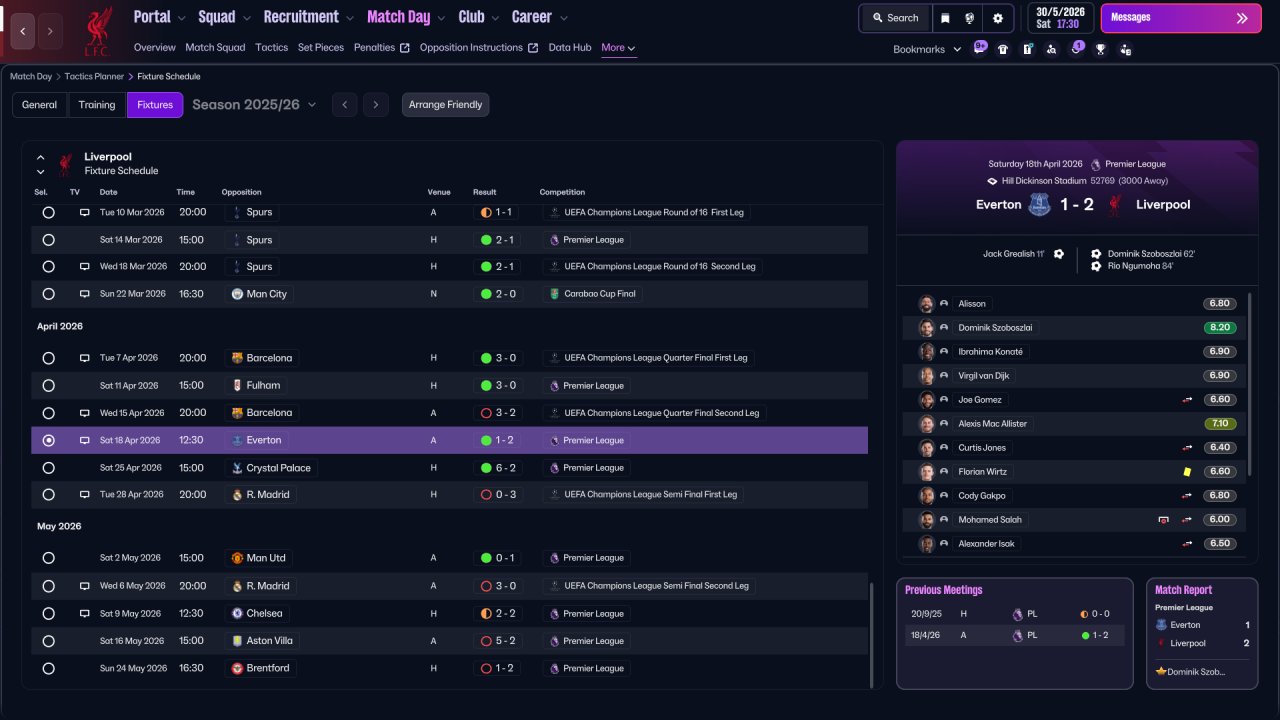Click the fixture list vertical scrollbar
Image resolution: width=1280 pixels, height=720 pixels.
[x=873, y=635]
